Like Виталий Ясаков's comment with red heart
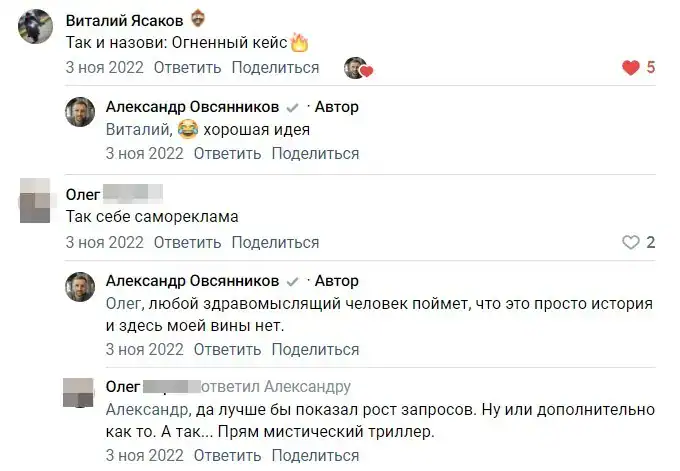 pos(630,68)
